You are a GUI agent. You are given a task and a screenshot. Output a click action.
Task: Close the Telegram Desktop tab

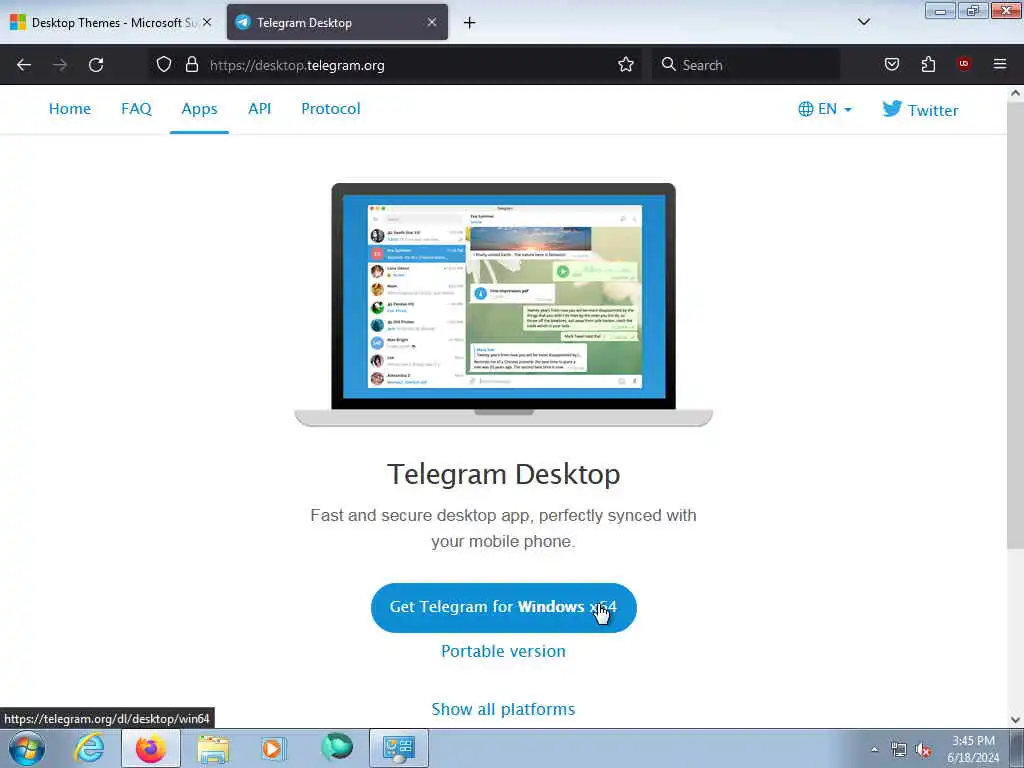pos(432,22)
